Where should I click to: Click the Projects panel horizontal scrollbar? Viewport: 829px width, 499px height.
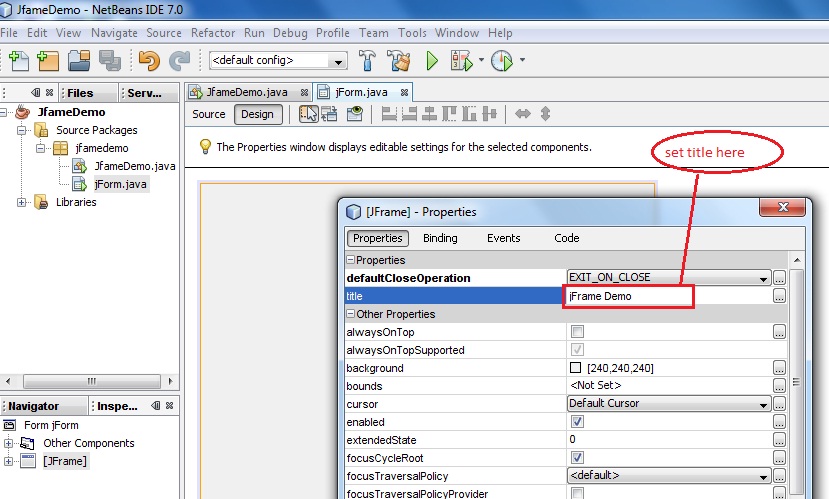tap(91, 381)
